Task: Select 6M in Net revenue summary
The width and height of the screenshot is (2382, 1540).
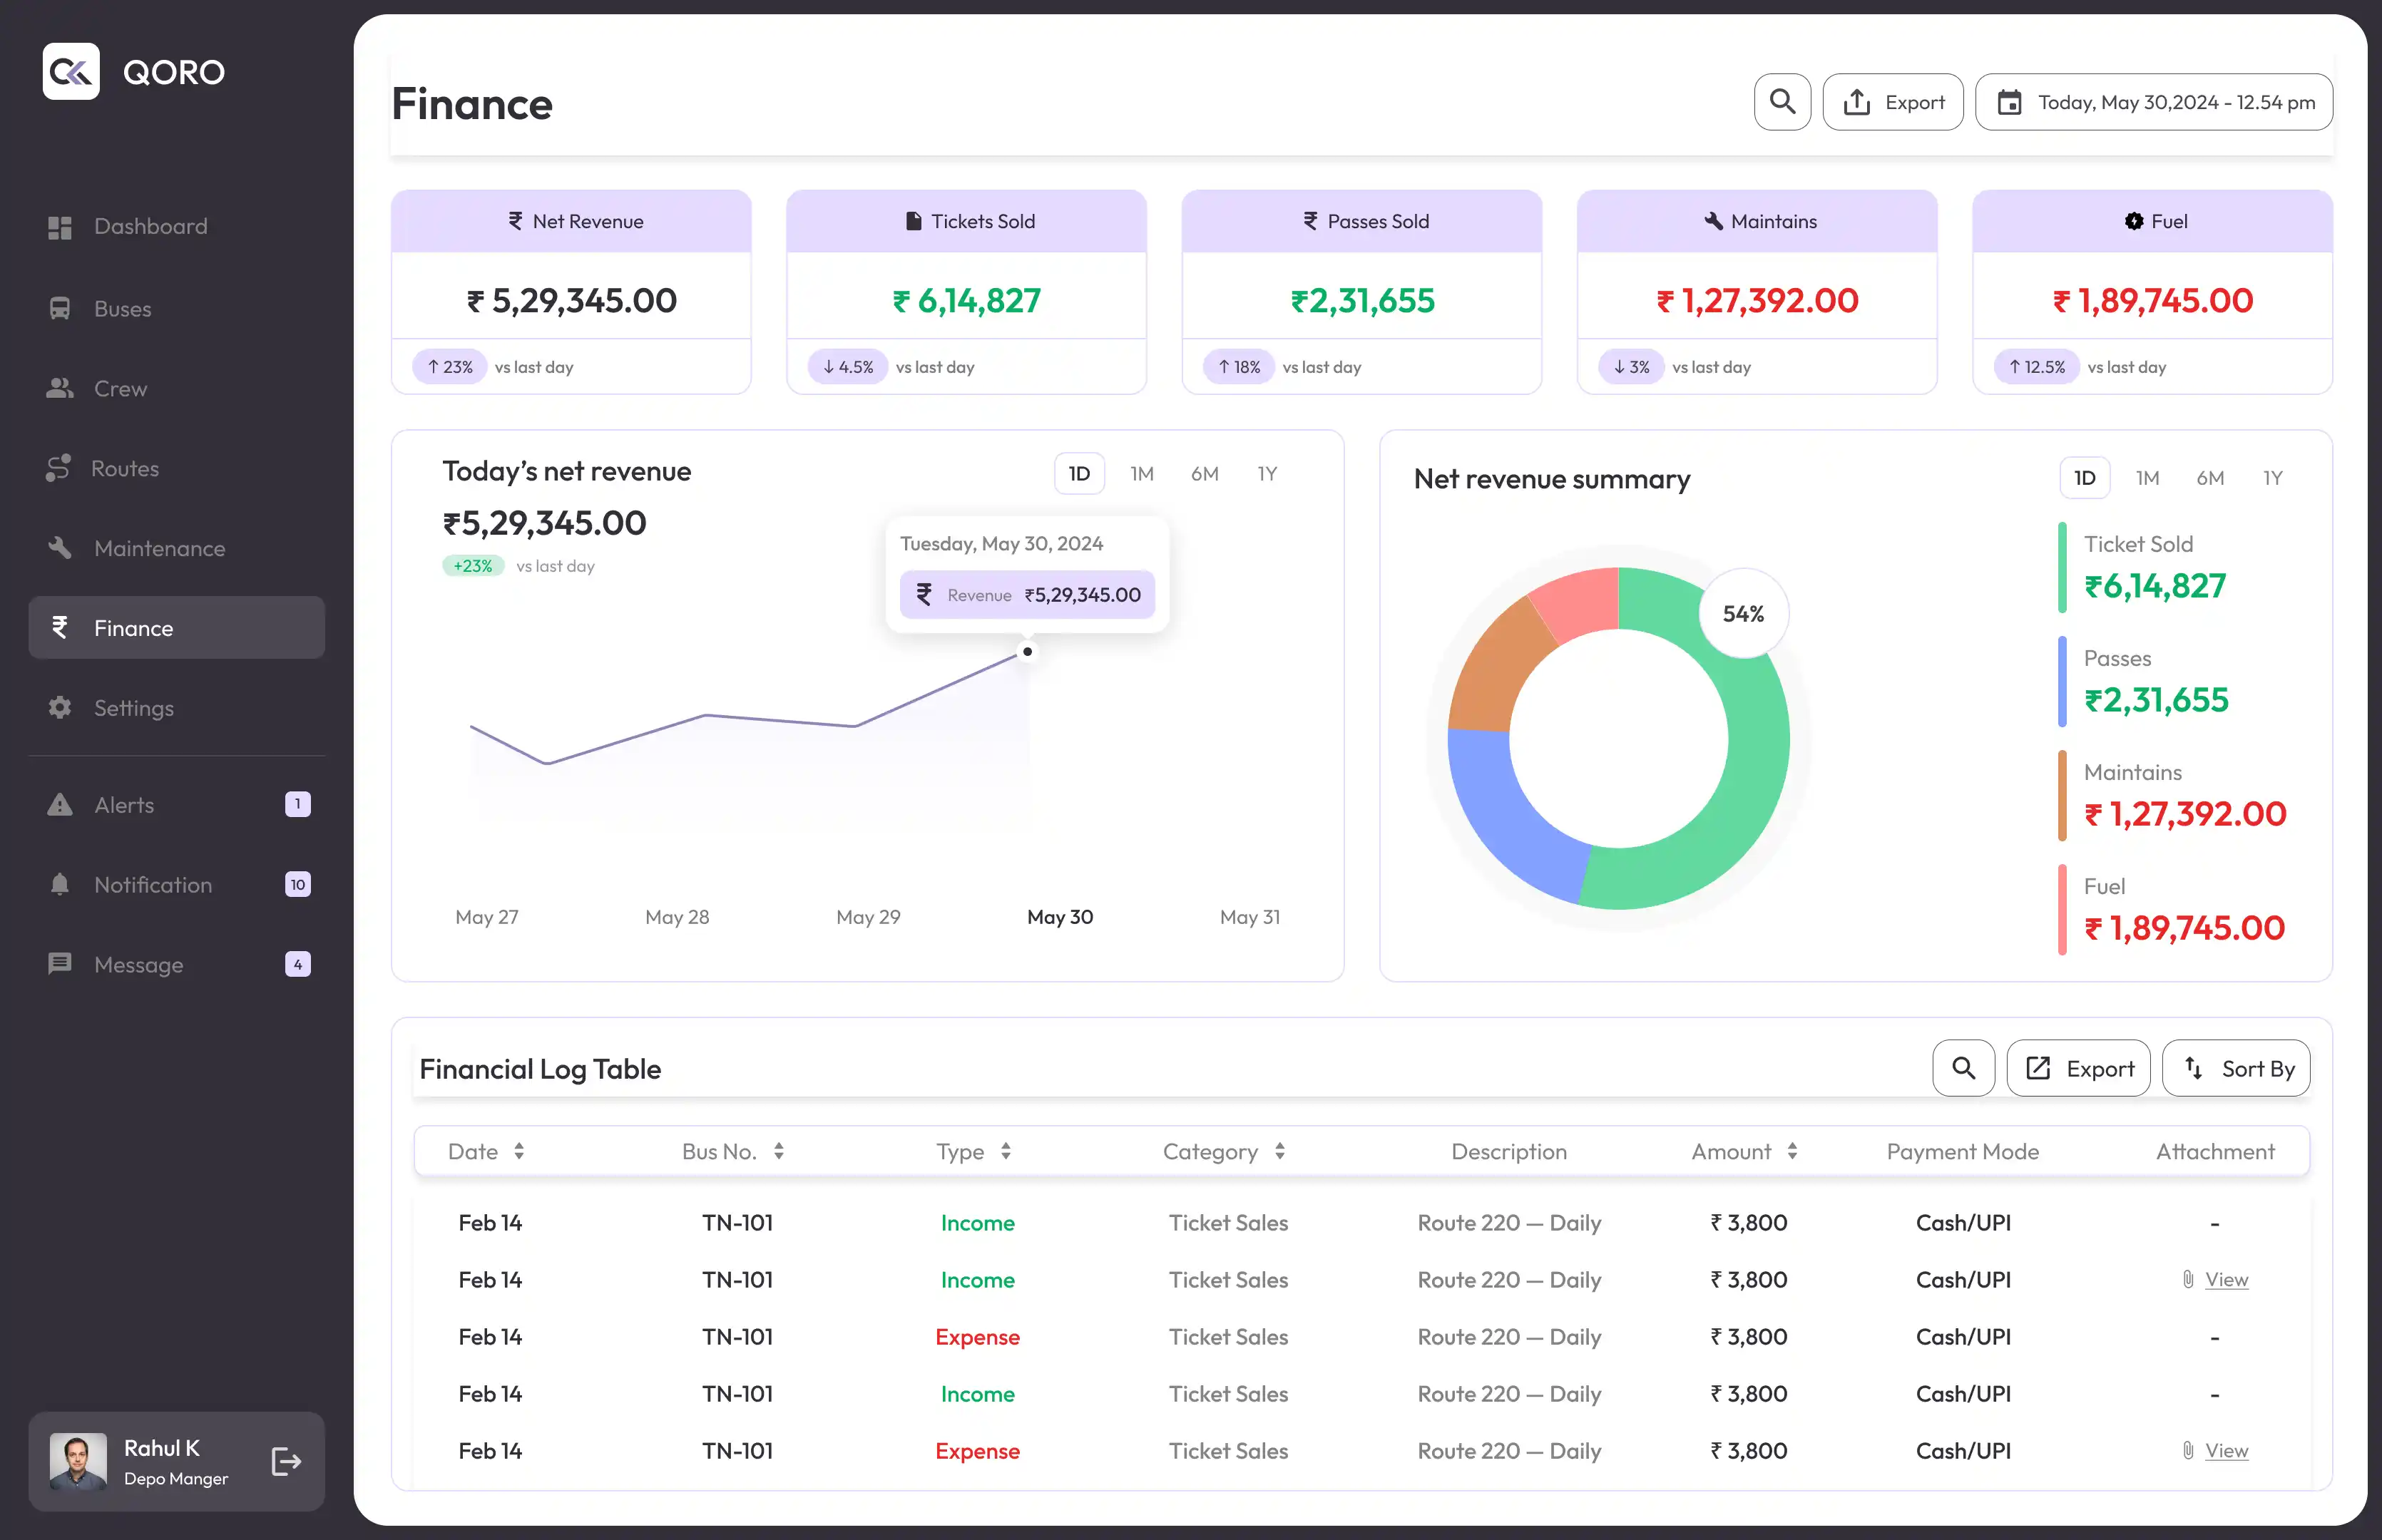Action: [2210, 478]
